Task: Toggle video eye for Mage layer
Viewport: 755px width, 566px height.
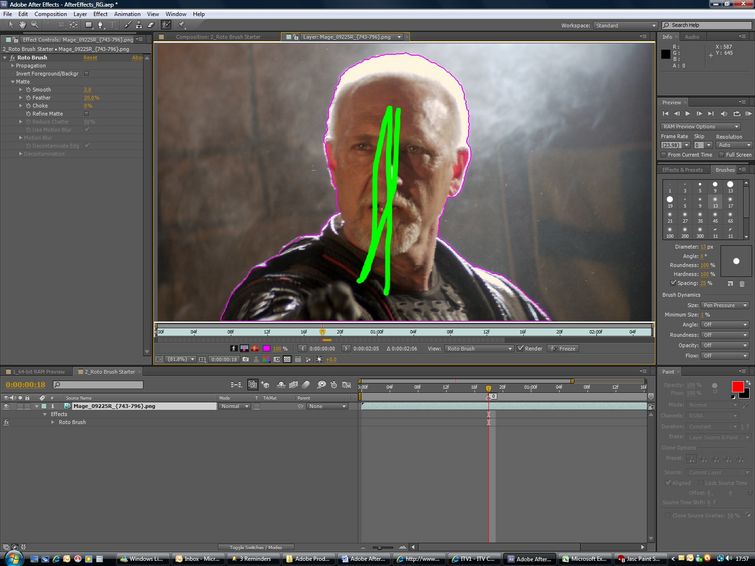Action: click(6, 406)
